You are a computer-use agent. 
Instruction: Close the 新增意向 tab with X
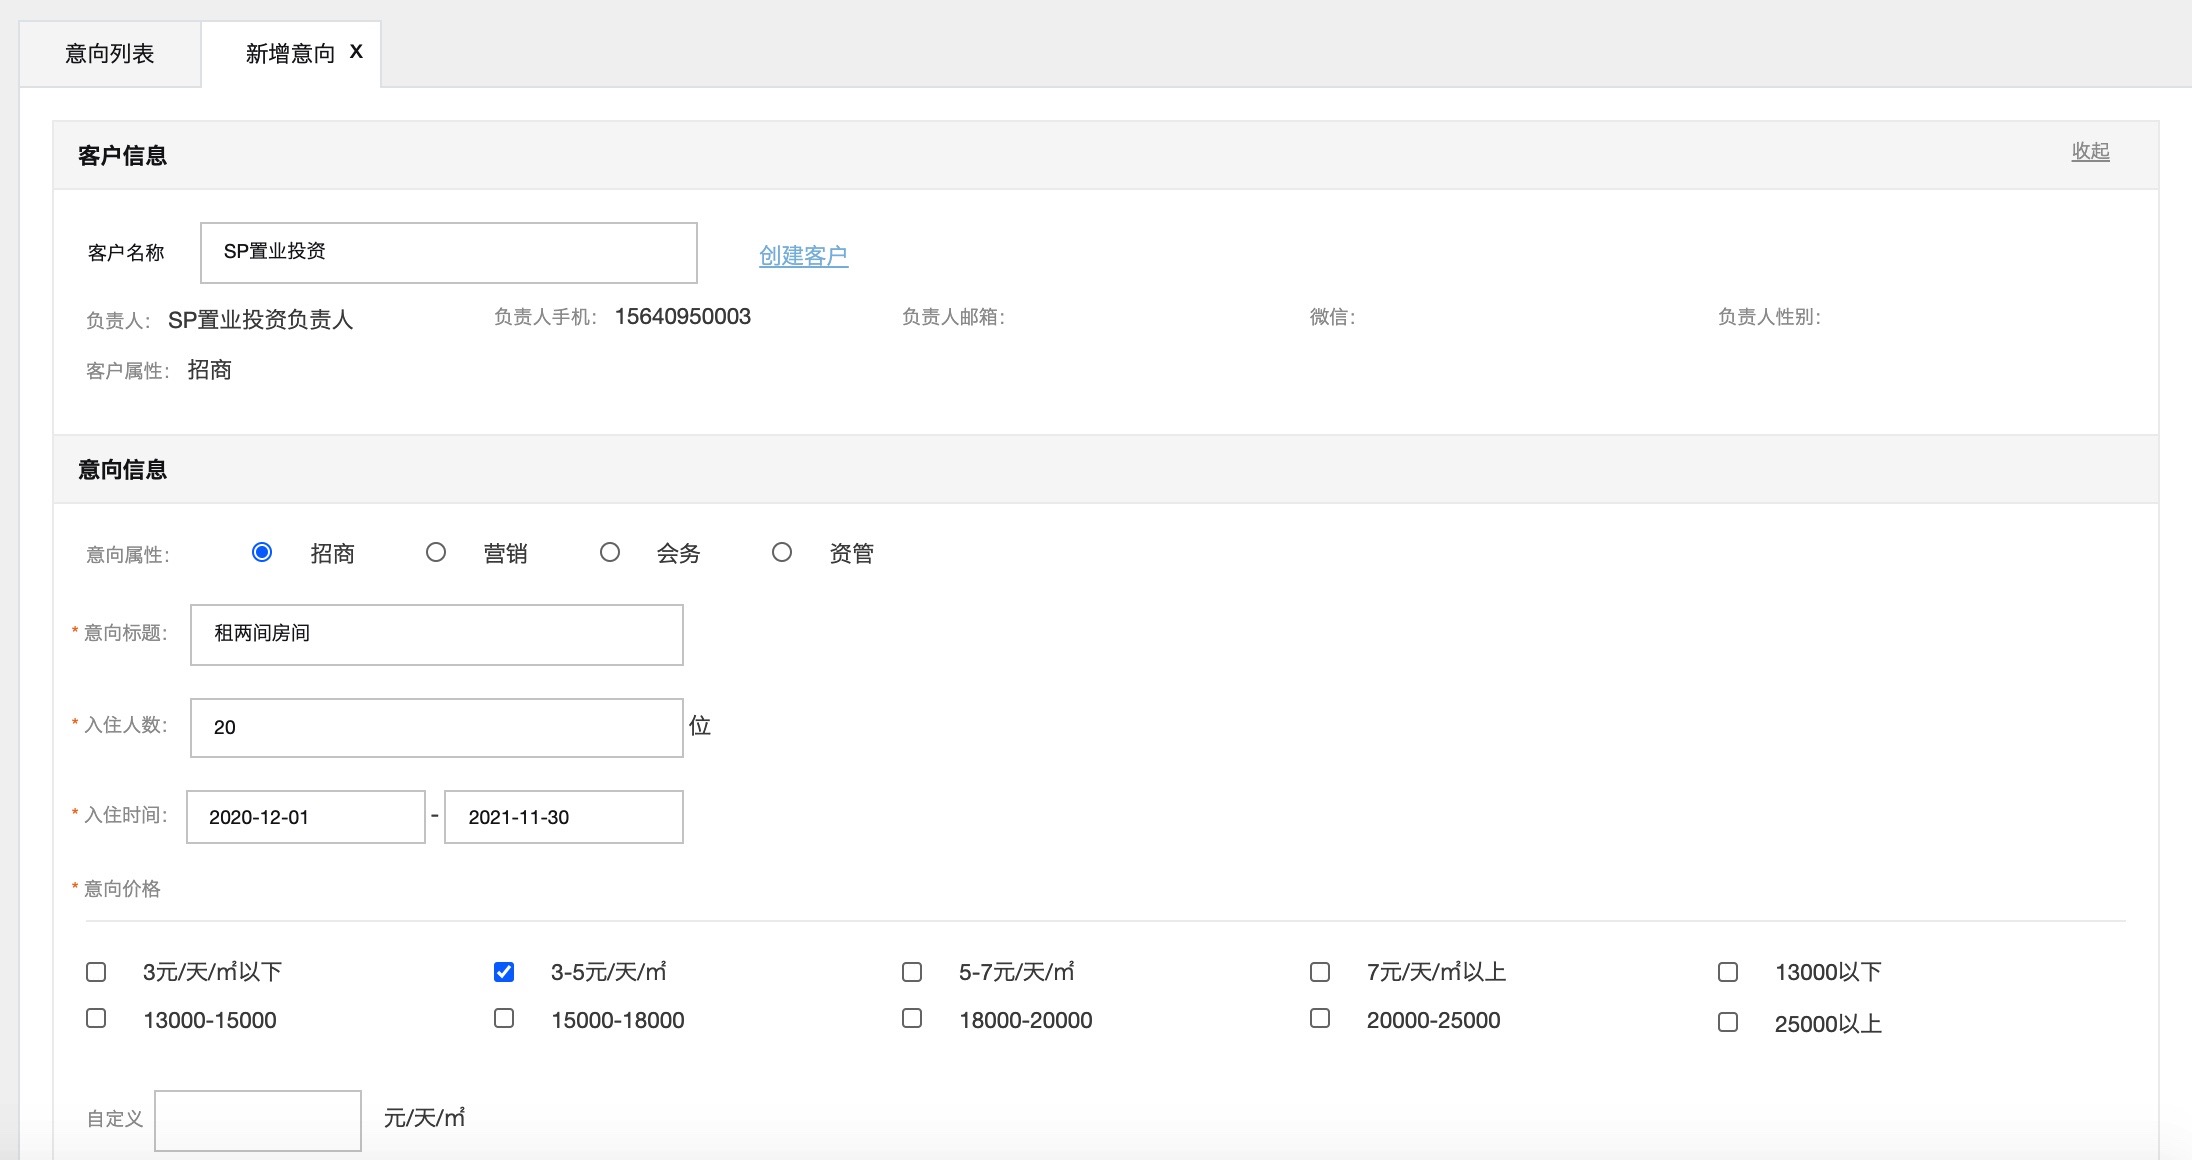point(356,52)
